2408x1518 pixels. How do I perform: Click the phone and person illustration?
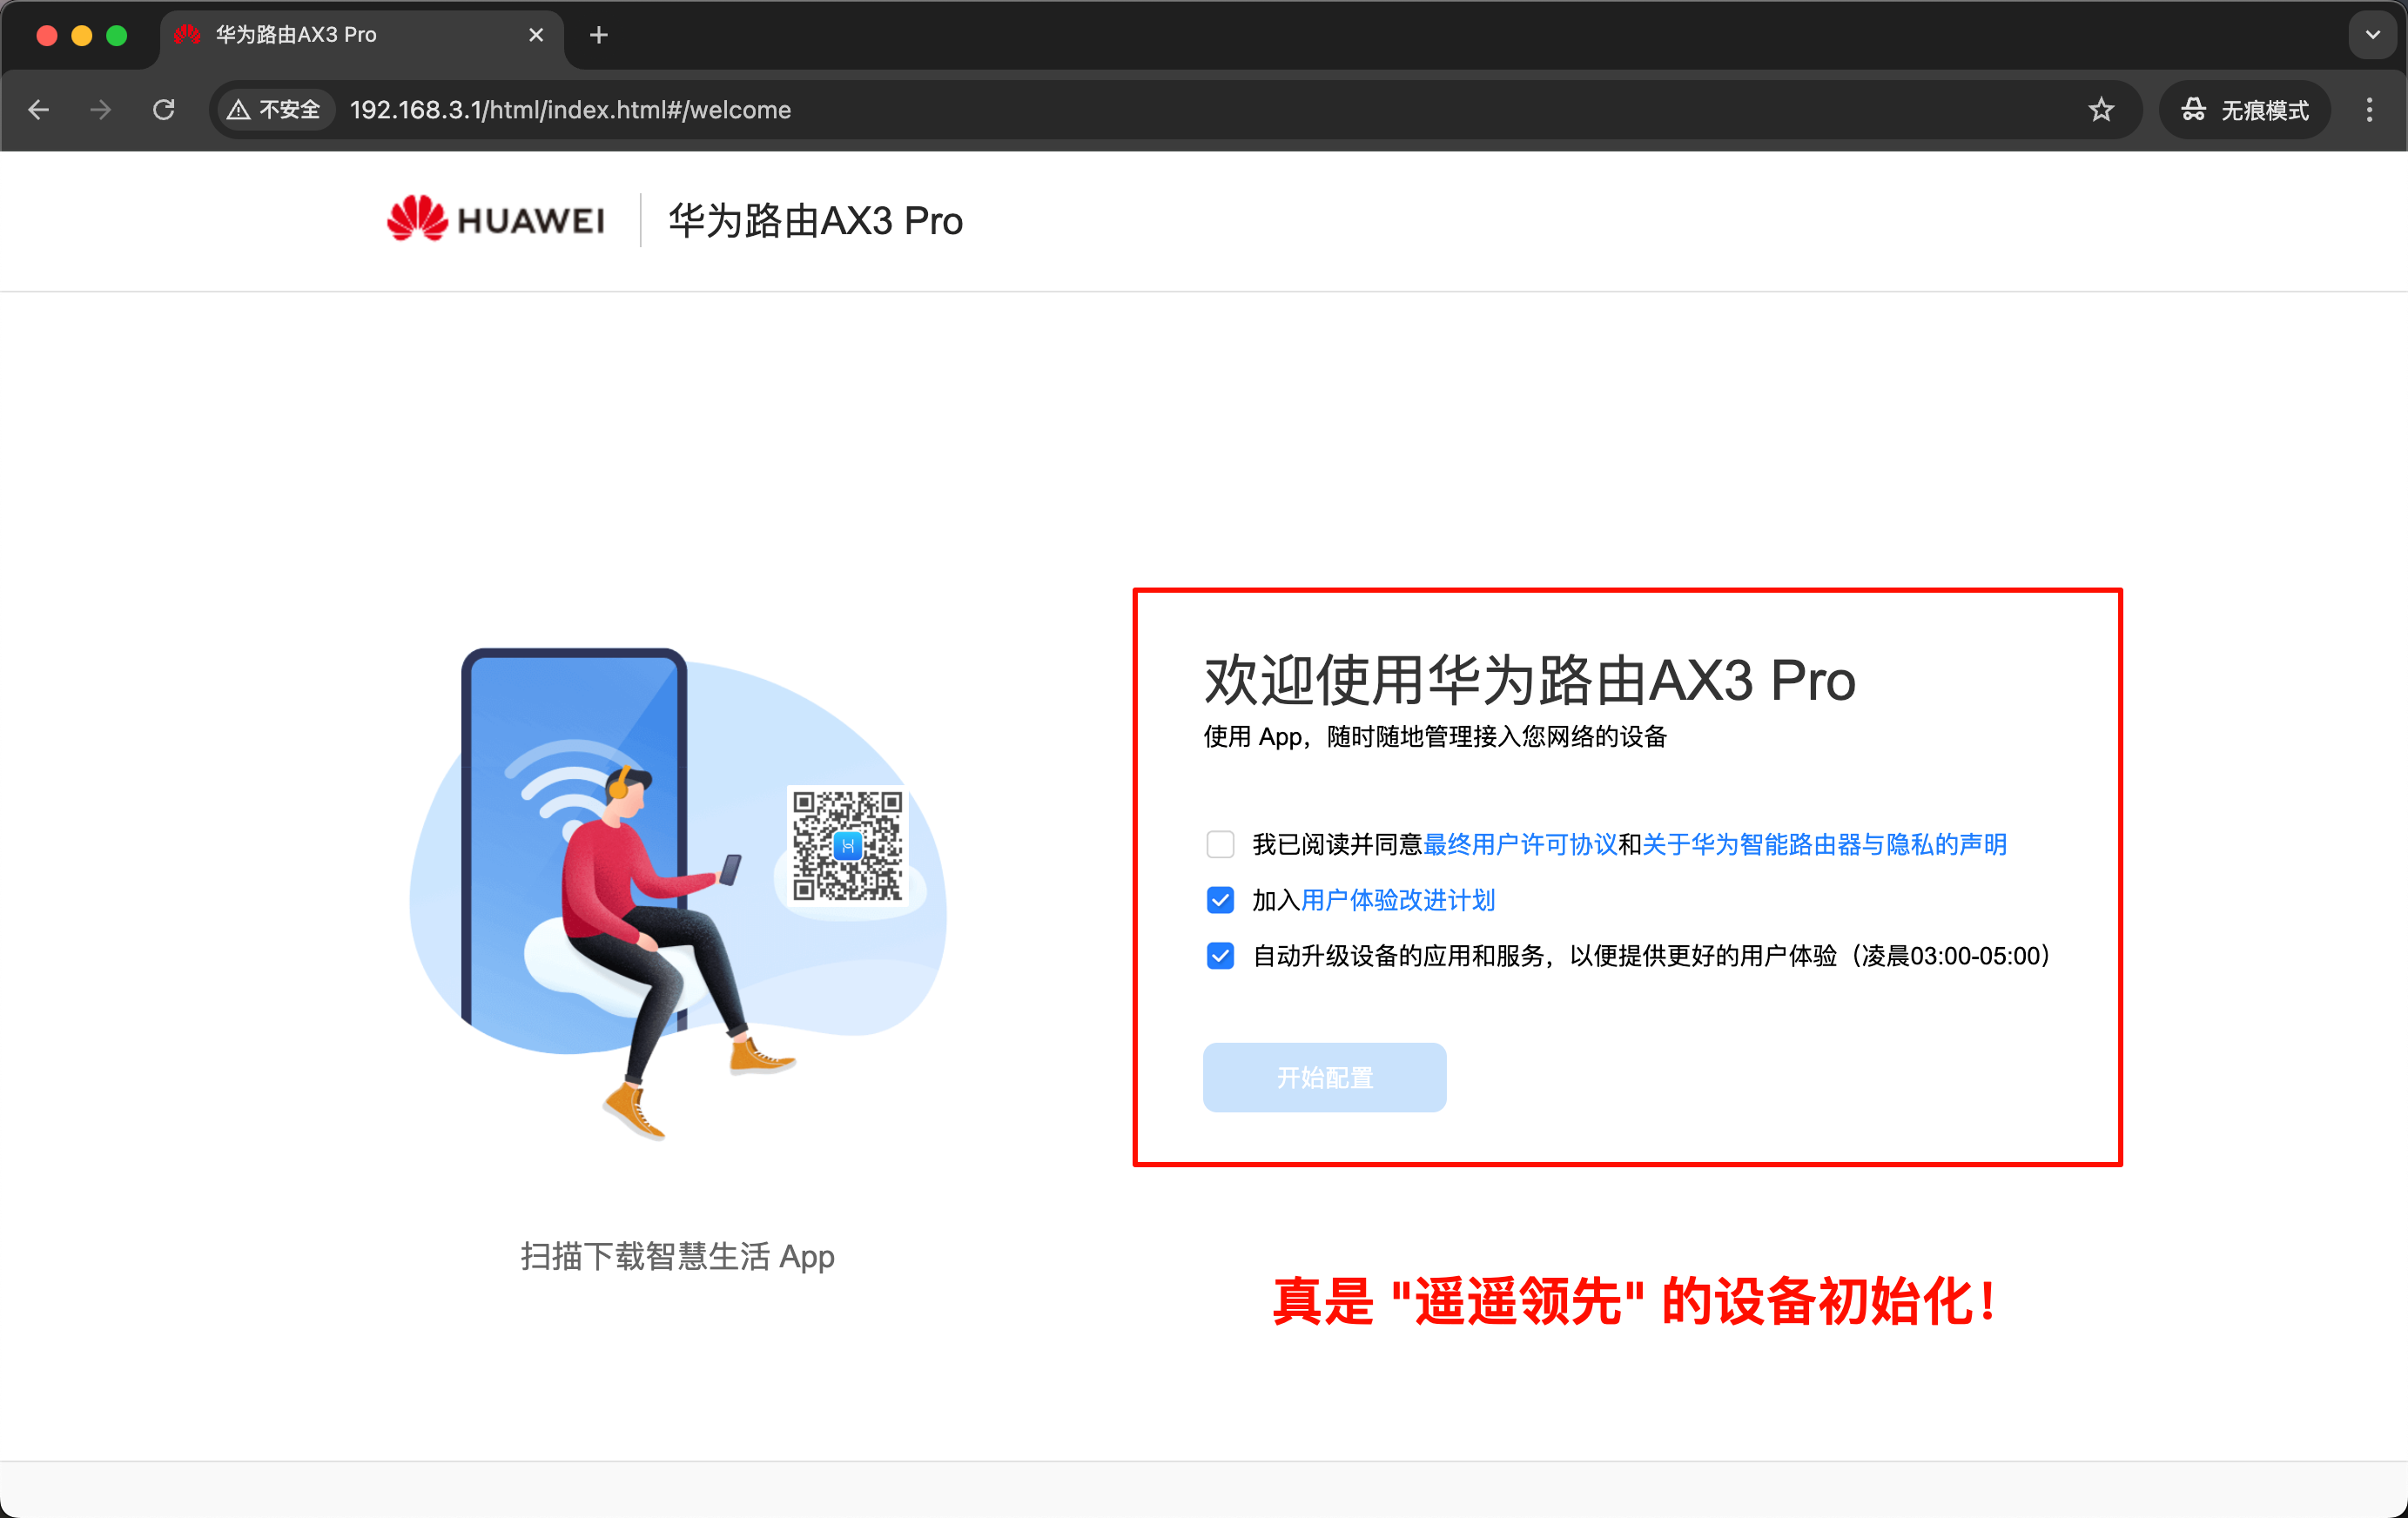pos(678,895)
